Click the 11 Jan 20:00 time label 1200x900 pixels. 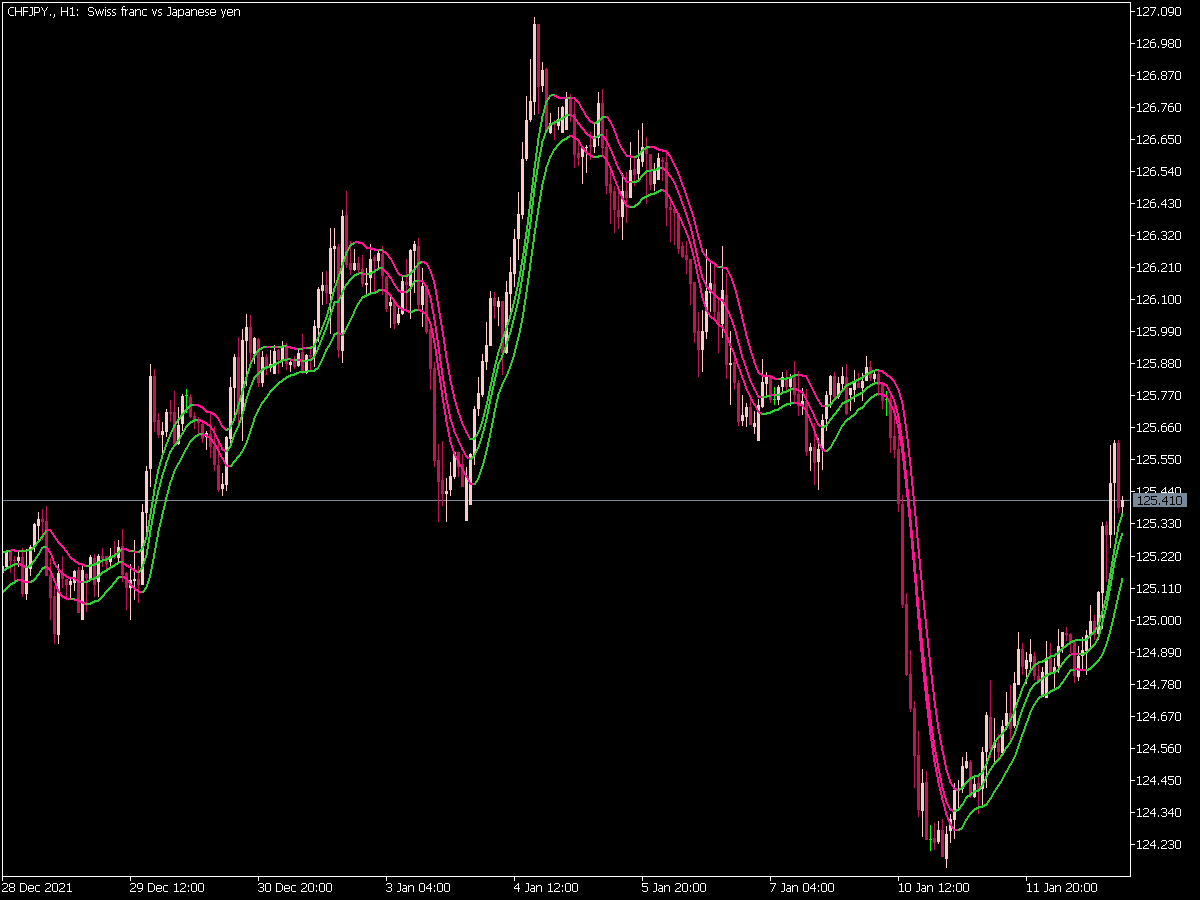(1061, 888)
